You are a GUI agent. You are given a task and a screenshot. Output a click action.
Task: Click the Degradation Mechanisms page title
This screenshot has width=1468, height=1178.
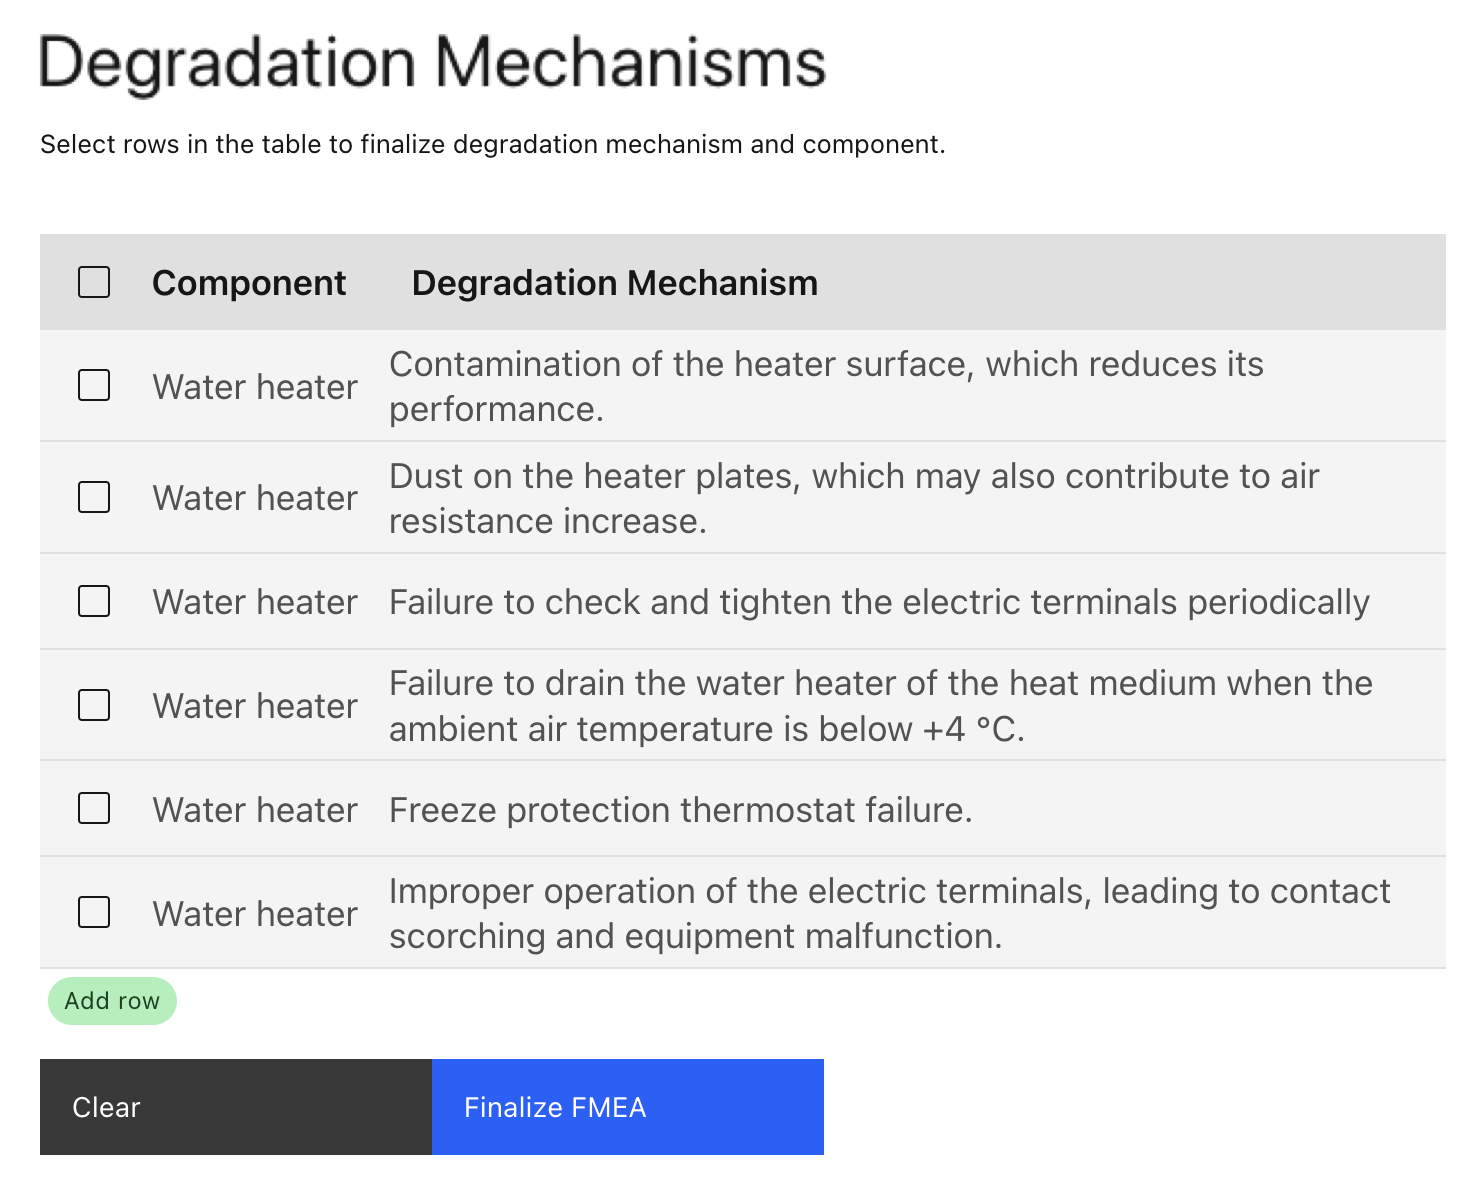[432, 63]
